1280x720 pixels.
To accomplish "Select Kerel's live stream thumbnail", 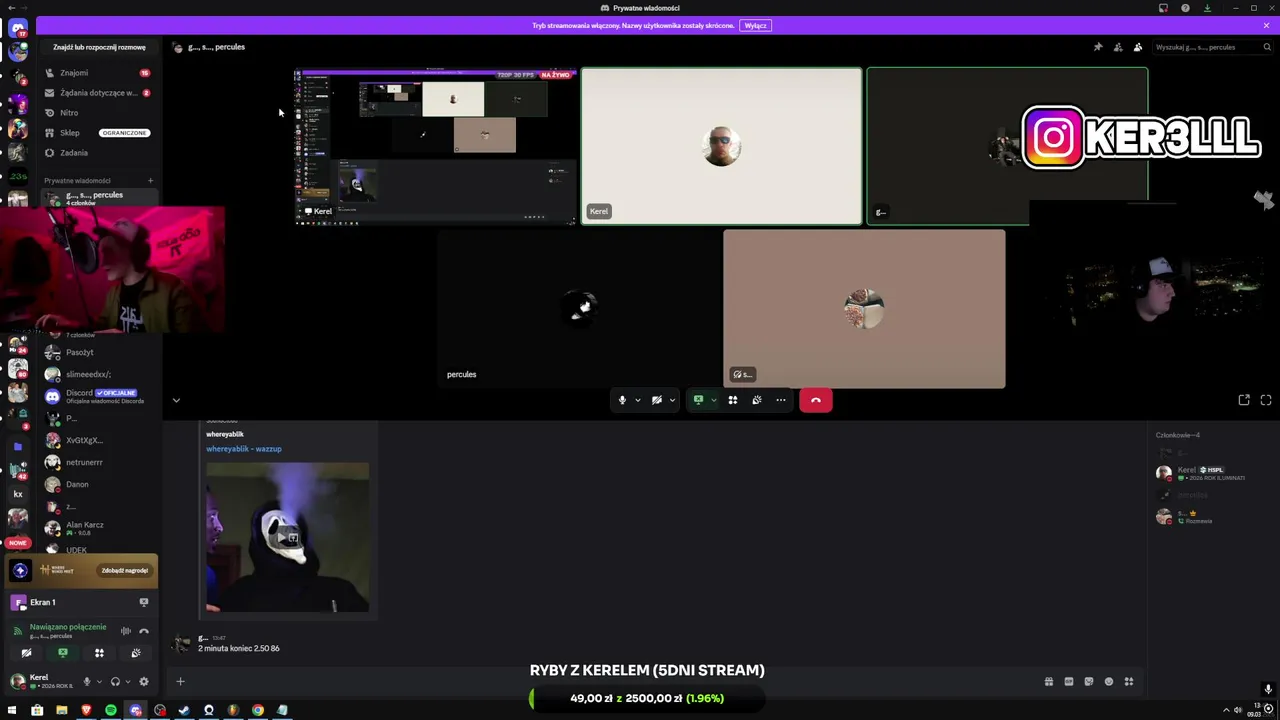I will pyautogui.click(x=436, y=146).
